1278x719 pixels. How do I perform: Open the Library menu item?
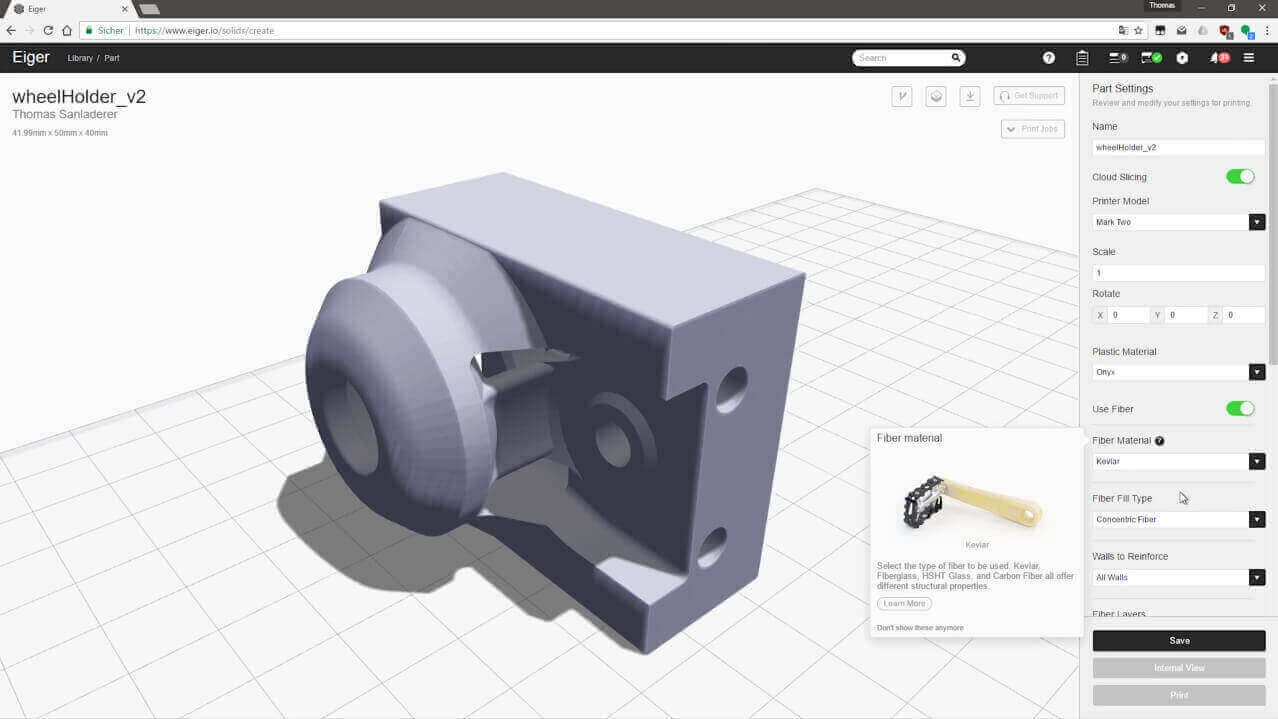click(x=80, y=58)
